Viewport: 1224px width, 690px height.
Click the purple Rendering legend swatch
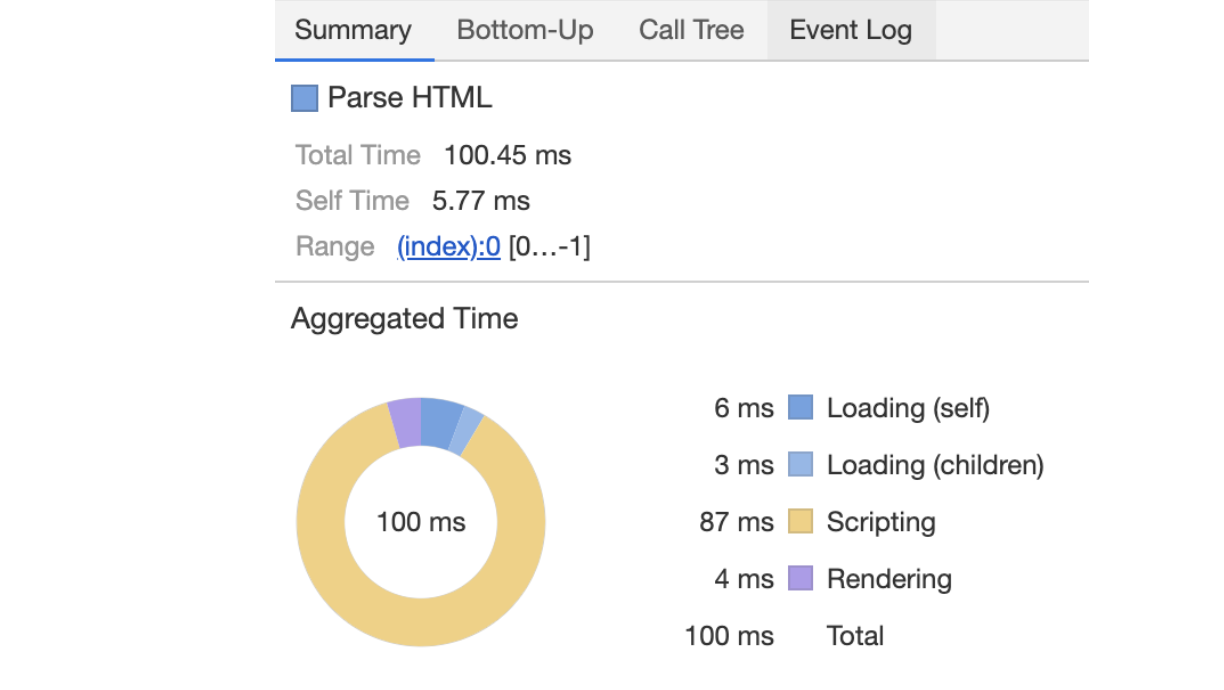click(800, 579)
